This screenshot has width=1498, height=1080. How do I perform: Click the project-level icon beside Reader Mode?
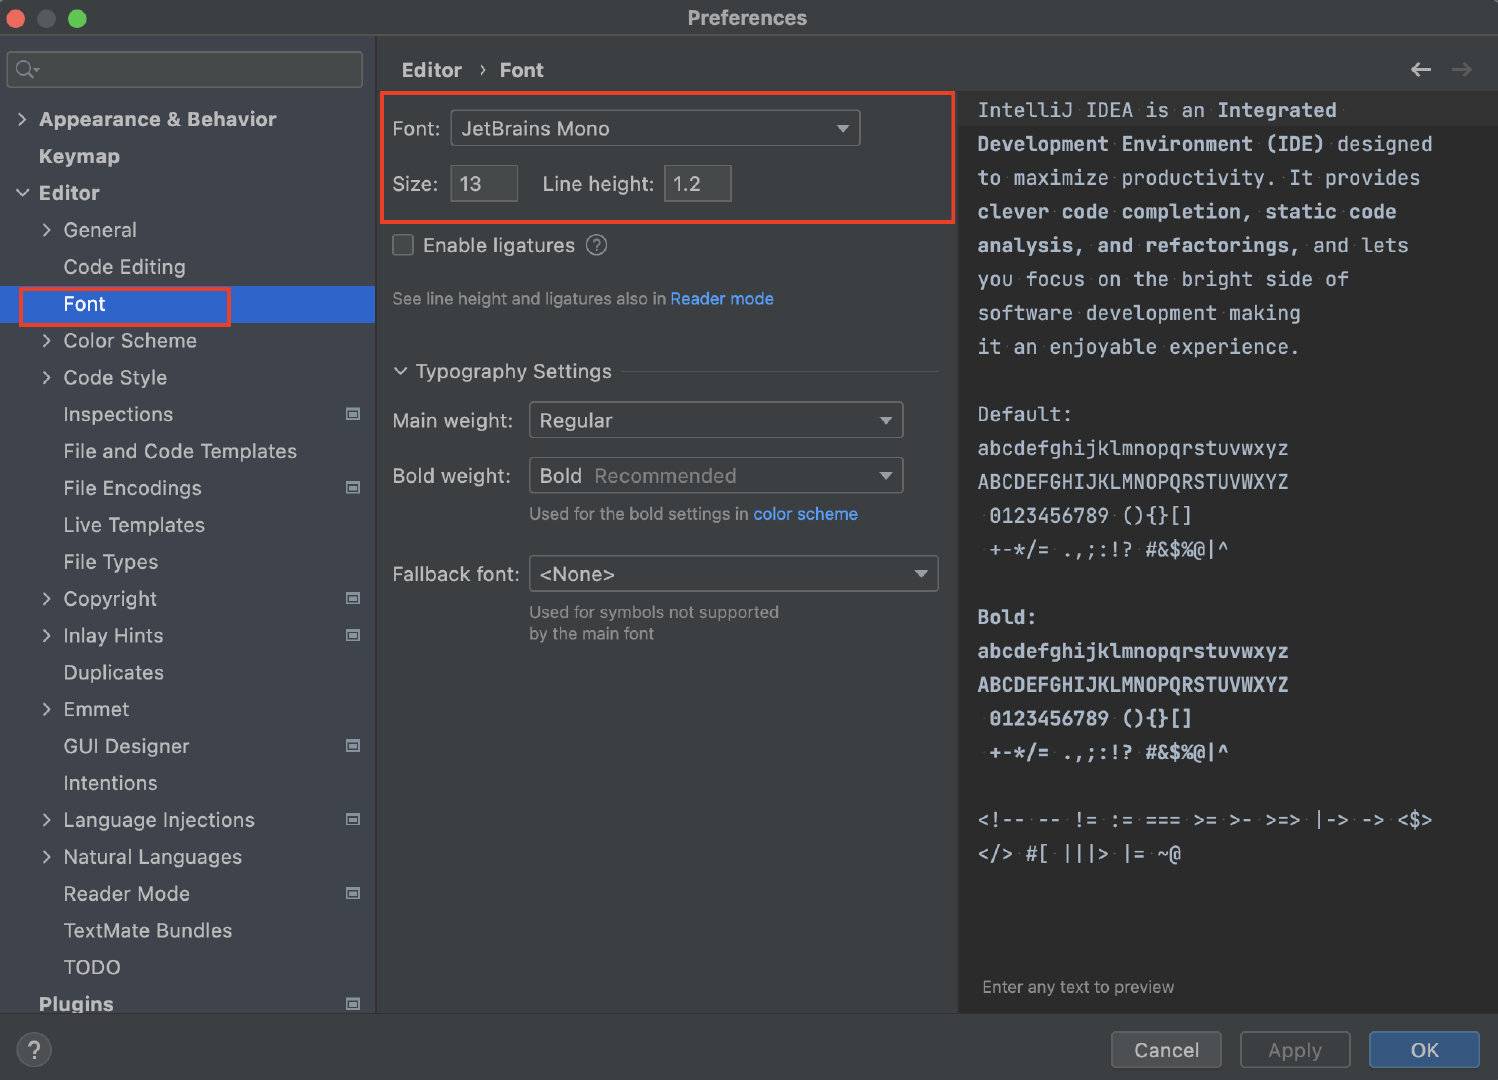click(x=353, y=893)
